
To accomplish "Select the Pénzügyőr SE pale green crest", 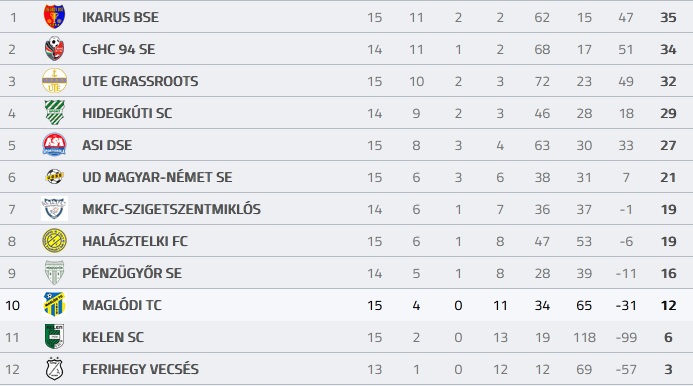I will pyautogui.click(x=54, y=273).
